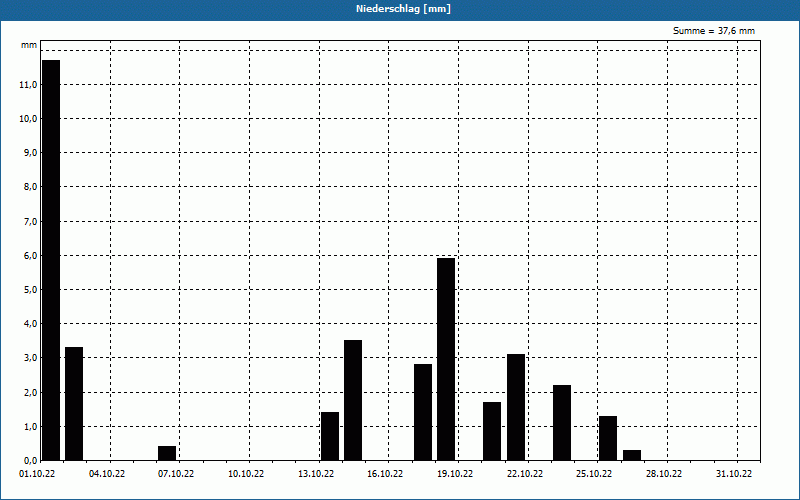Click the x-axis label "28.10.22"
The height and width of the screenshot is (500, 800).
pyautogui.click(x=664, y=474)
